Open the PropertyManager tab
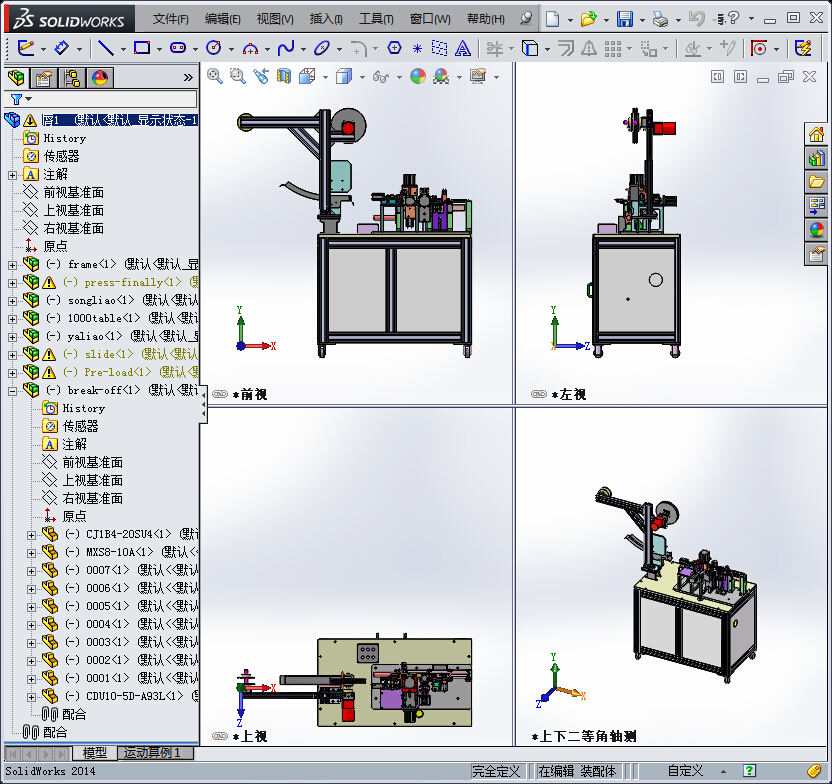The image size is (832, 784). click(44, 78)
